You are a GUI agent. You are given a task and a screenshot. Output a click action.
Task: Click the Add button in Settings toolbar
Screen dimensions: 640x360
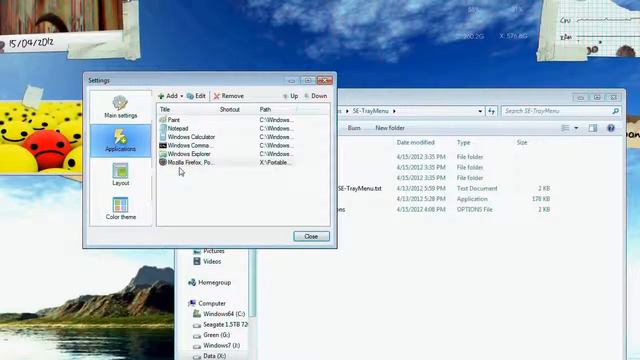168,96
